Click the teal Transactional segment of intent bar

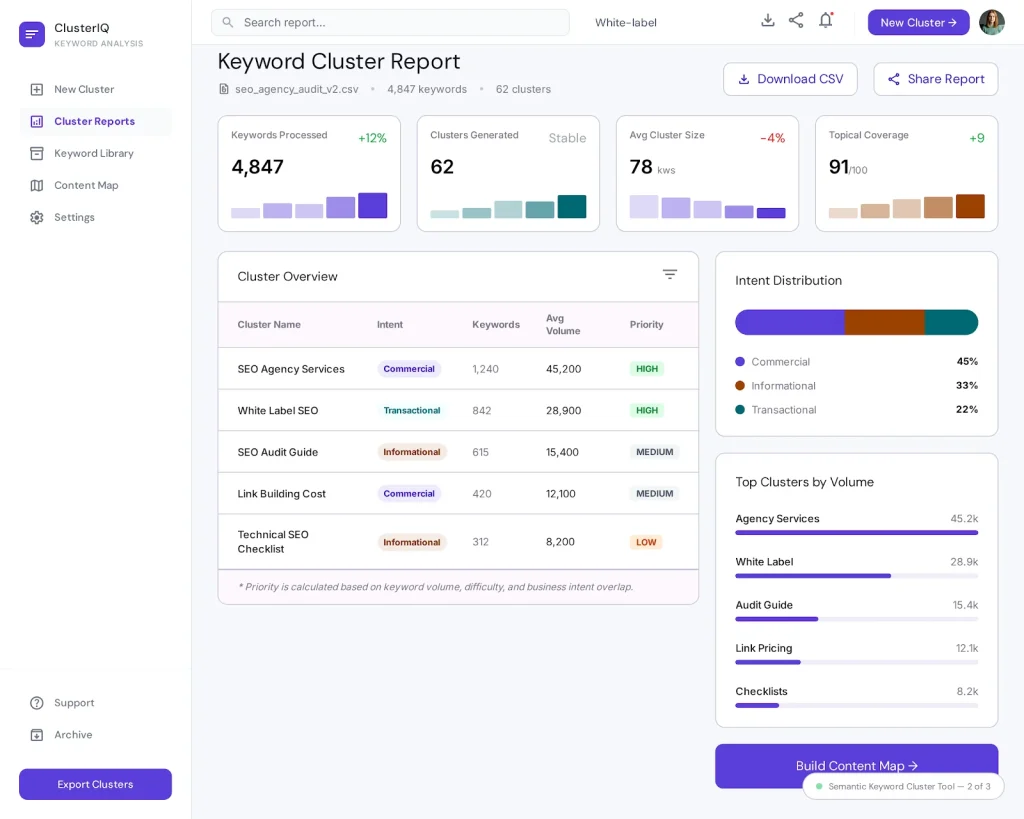[x=952, y=323]
